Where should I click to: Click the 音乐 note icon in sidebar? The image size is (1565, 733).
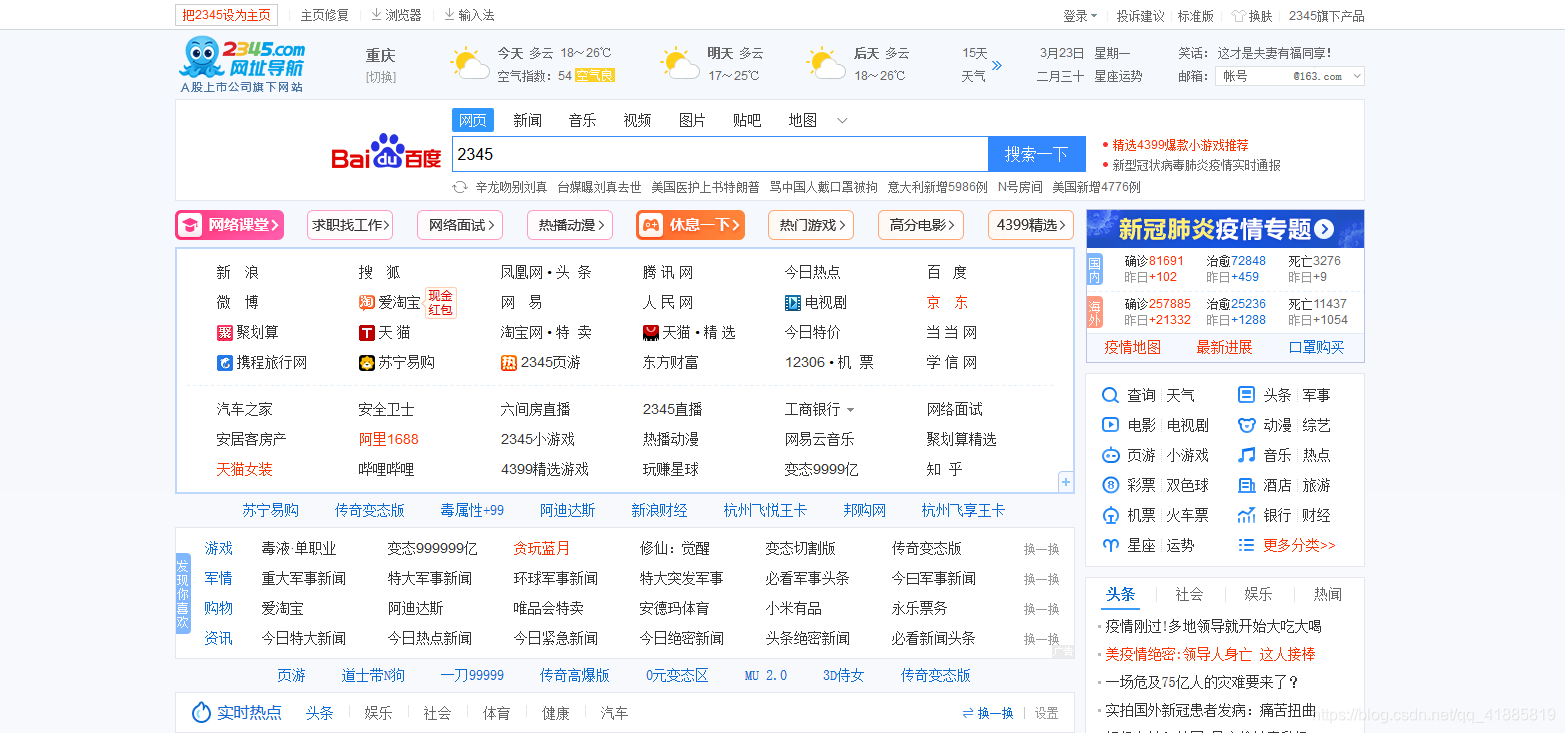click(1246, 455)
